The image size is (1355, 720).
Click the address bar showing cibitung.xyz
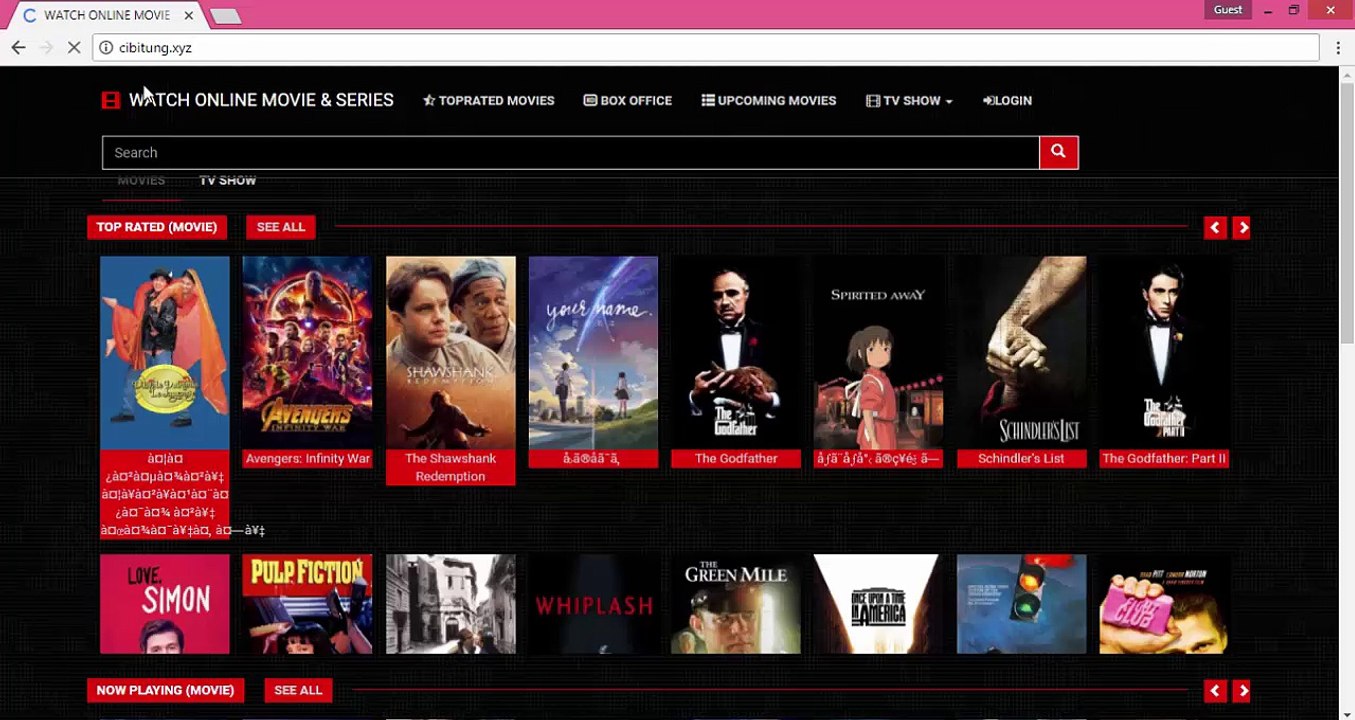706,47
